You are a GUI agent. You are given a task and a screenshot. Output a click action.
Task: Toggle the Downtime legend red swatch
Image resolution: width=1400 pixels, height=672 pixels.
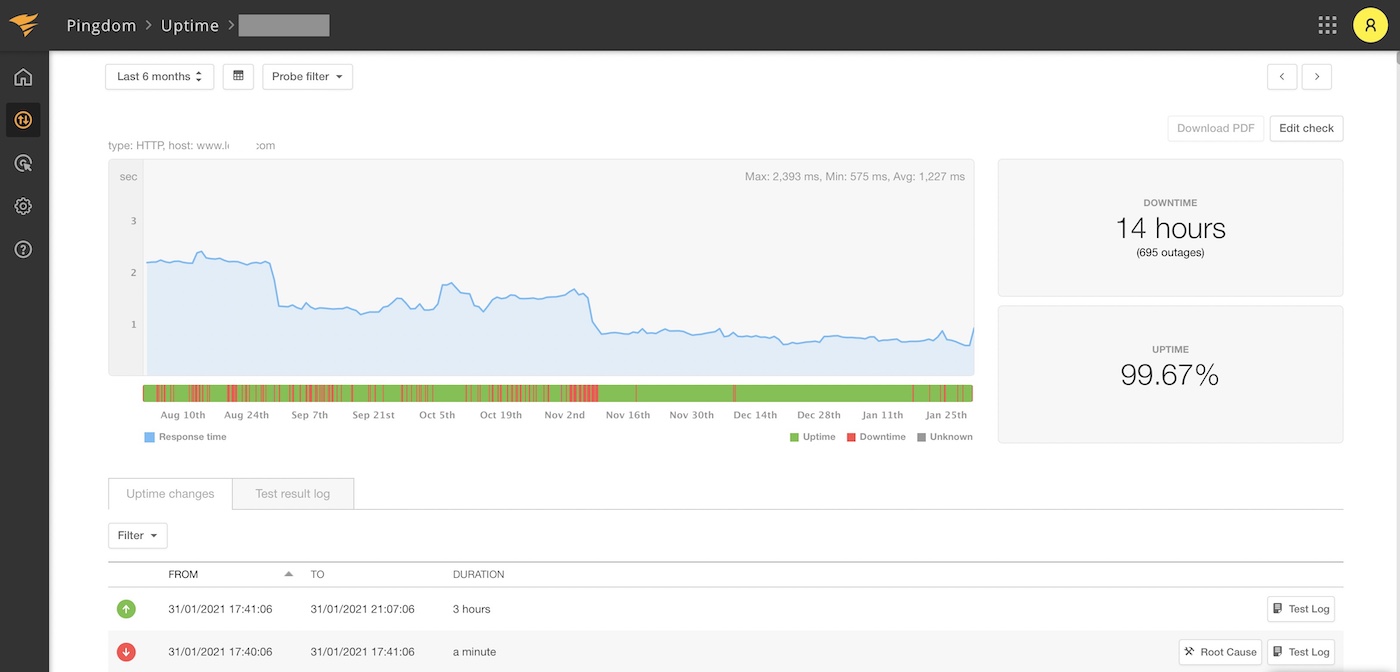(852, 437)
